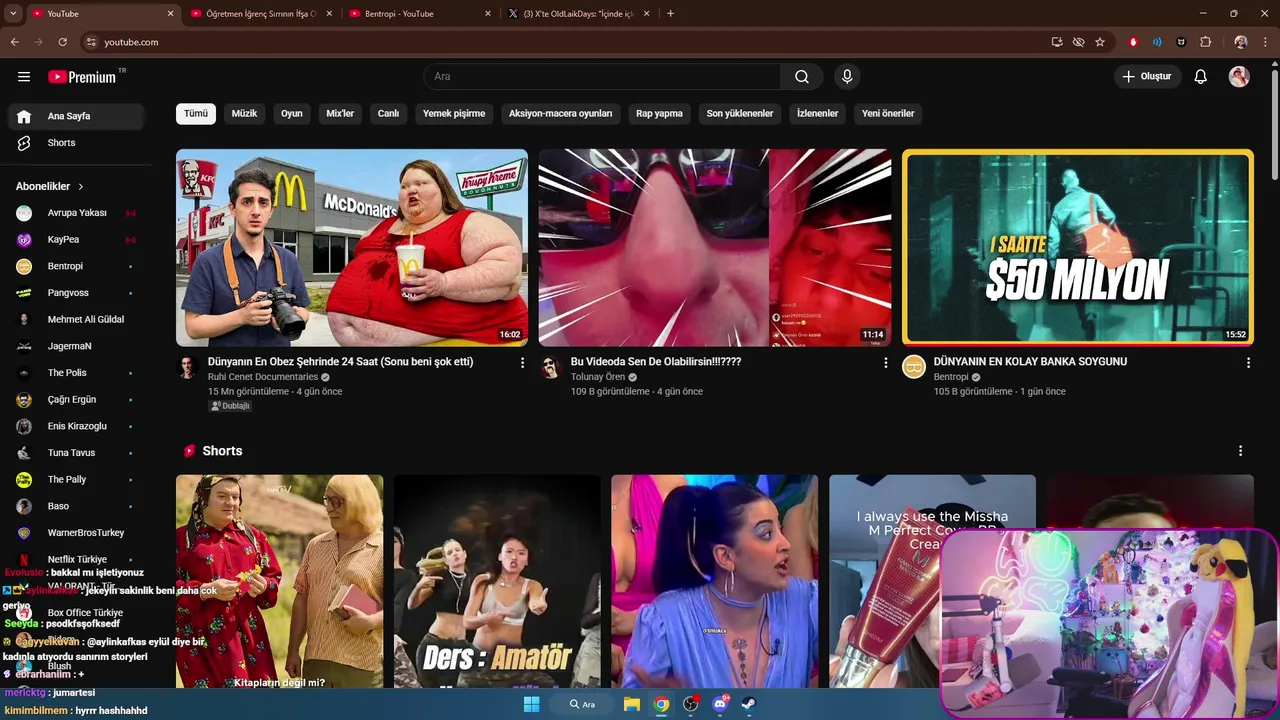Open the black cat extension icon
Image resolution: width=1280 pixels, height=720 pixels.
coord(1181,42)
